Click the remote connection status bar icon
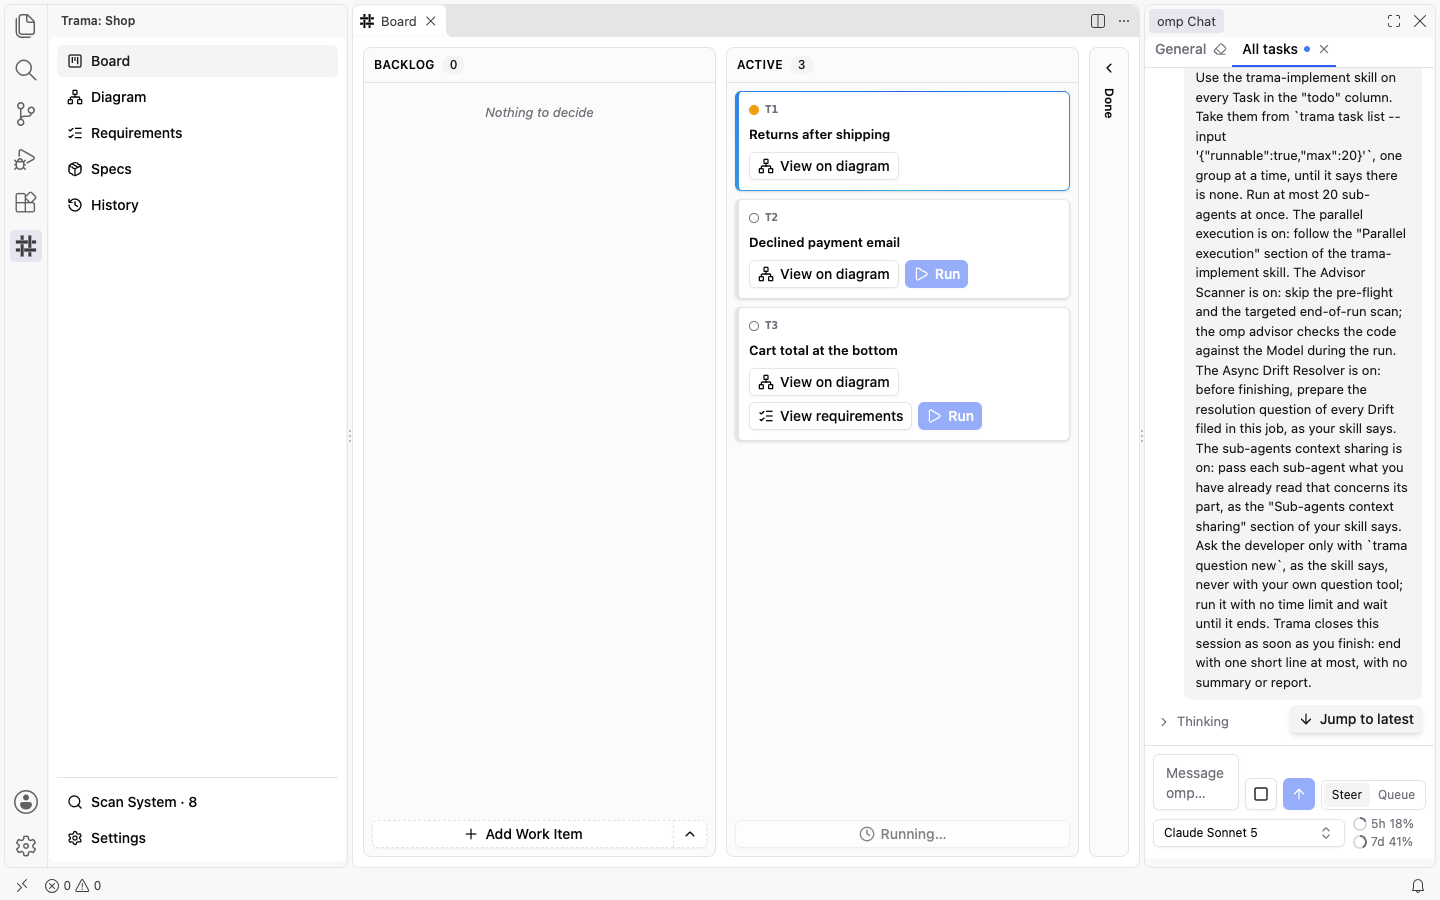The width and height of the screenshot is (1440, 900). click(22, 886)
